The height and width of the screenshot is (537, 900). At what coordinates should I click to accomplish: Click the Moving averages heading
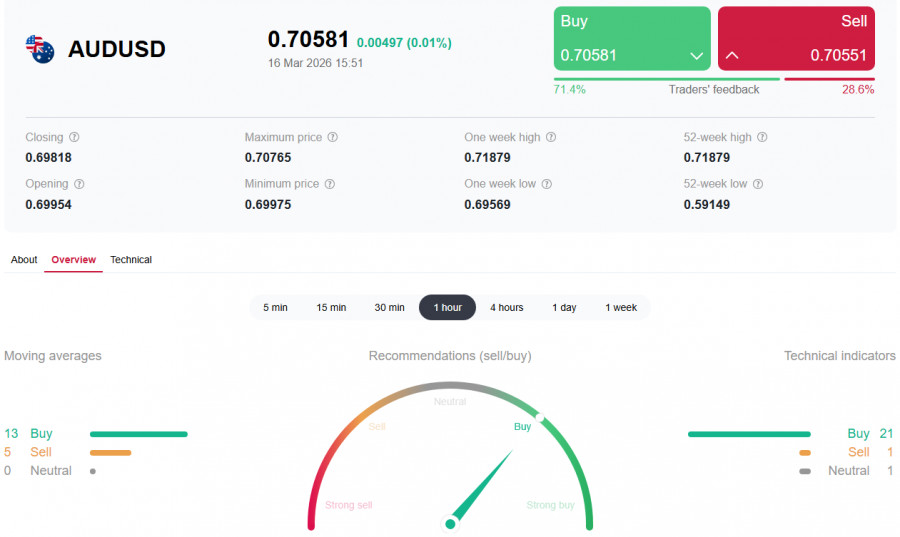point(53,356)
